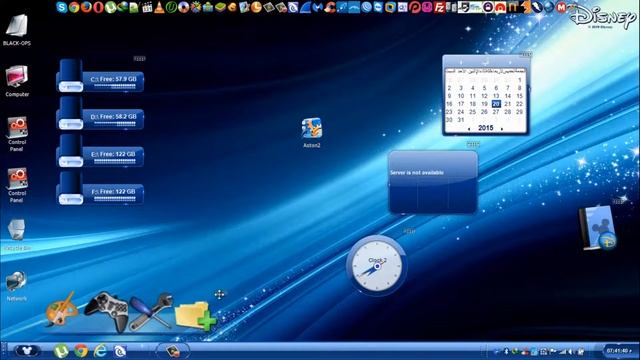Open Skype from the top dock
Viewport: 640px width, 360px height.
tap(62, 7)
